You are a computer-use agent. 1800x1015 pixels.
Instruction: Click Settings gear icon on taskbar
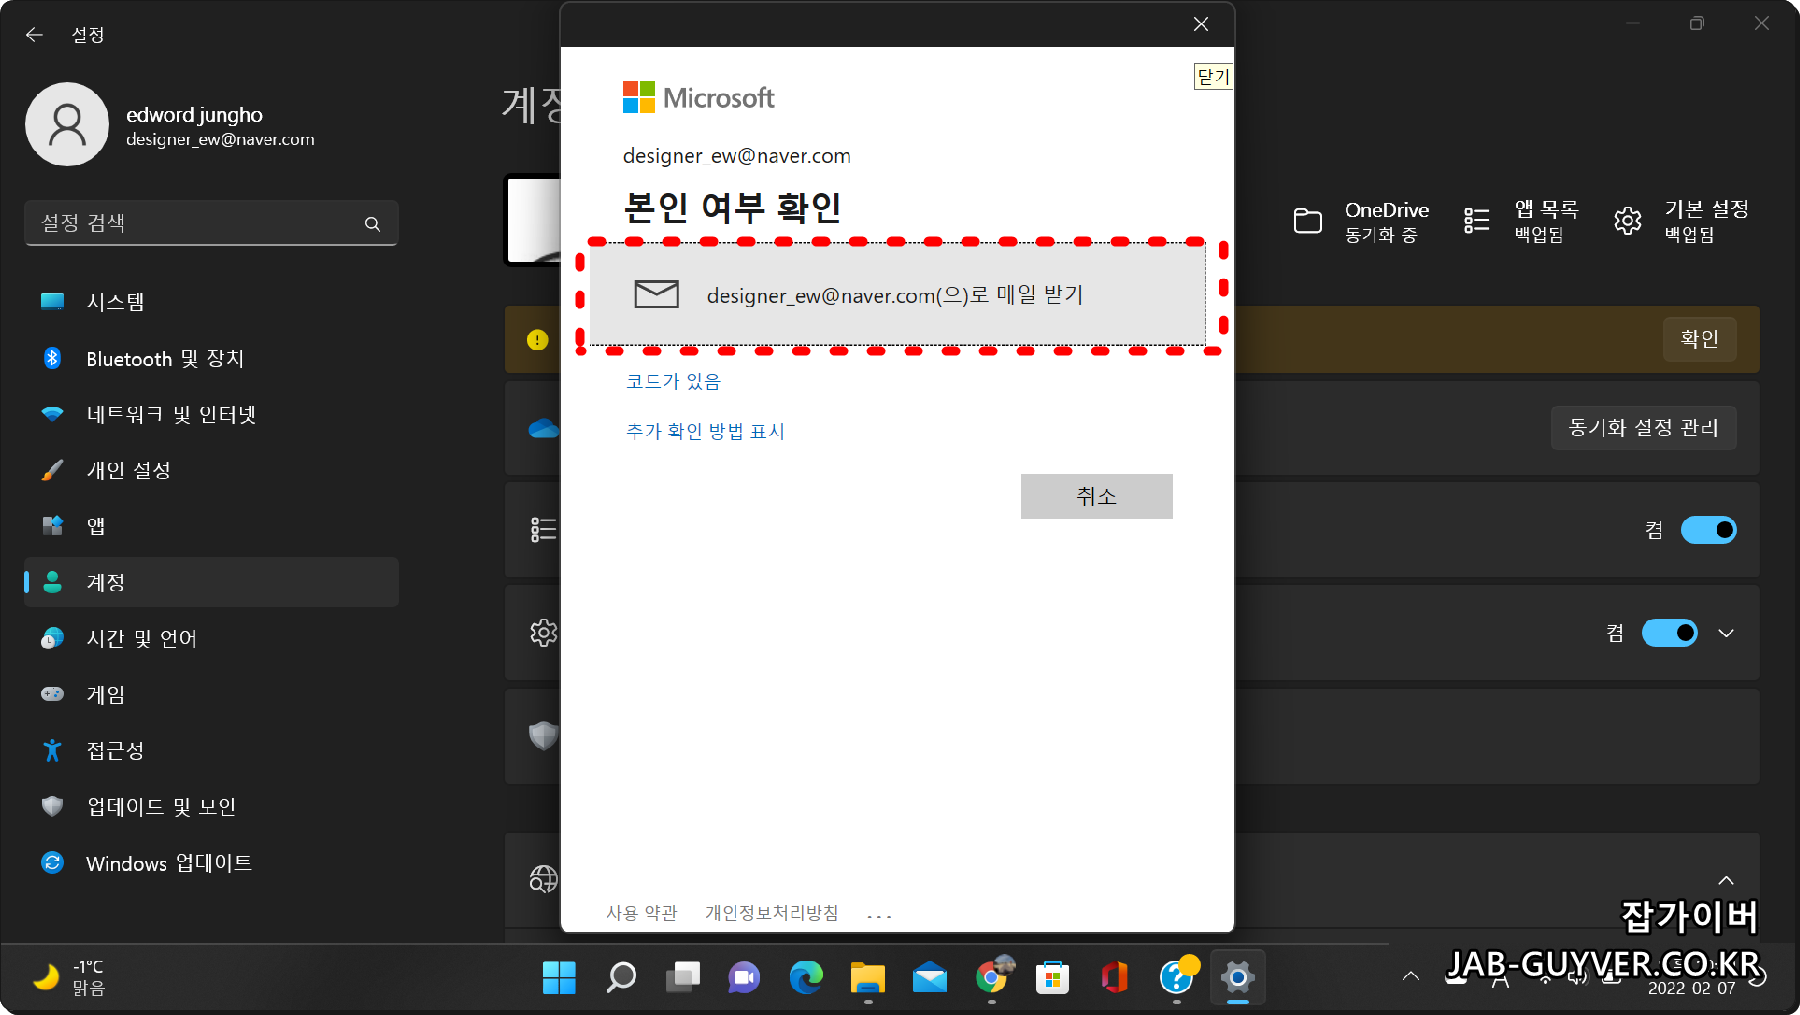[x=1238, y=977]
